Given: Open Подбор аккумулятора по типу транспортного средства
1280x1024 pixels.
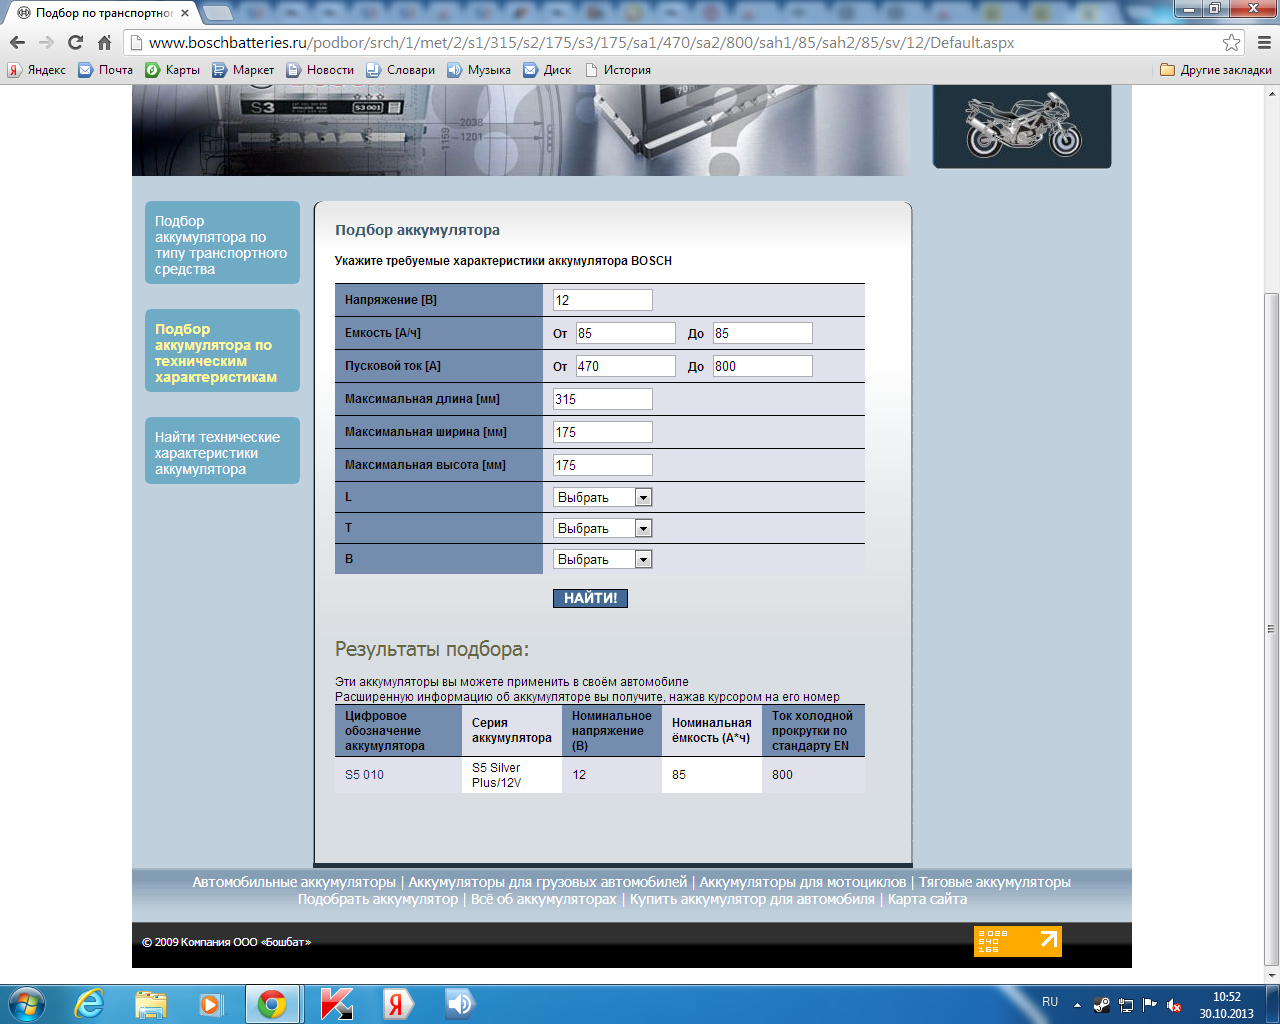Looking at the screenshot, I should click(222, 243).
